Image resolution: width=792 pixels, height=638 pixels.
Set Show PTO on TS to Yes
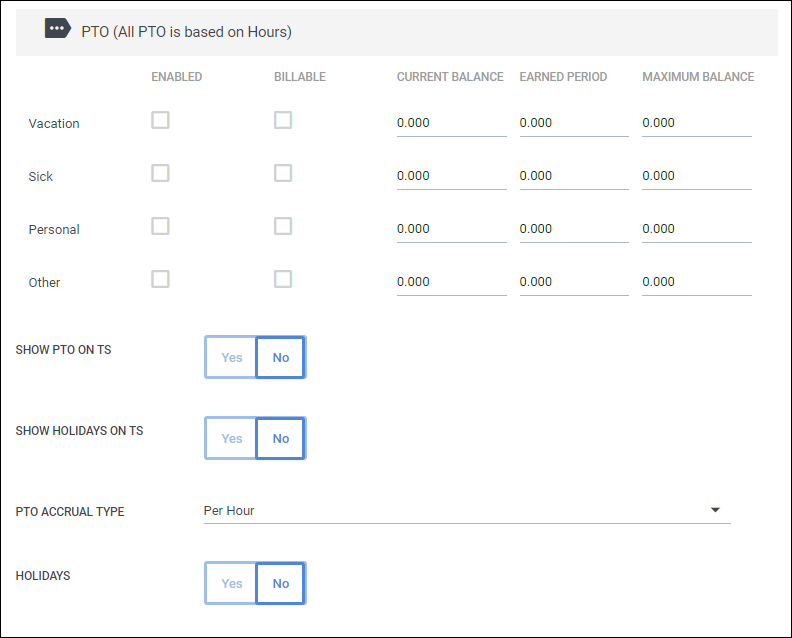pos(231,357)
